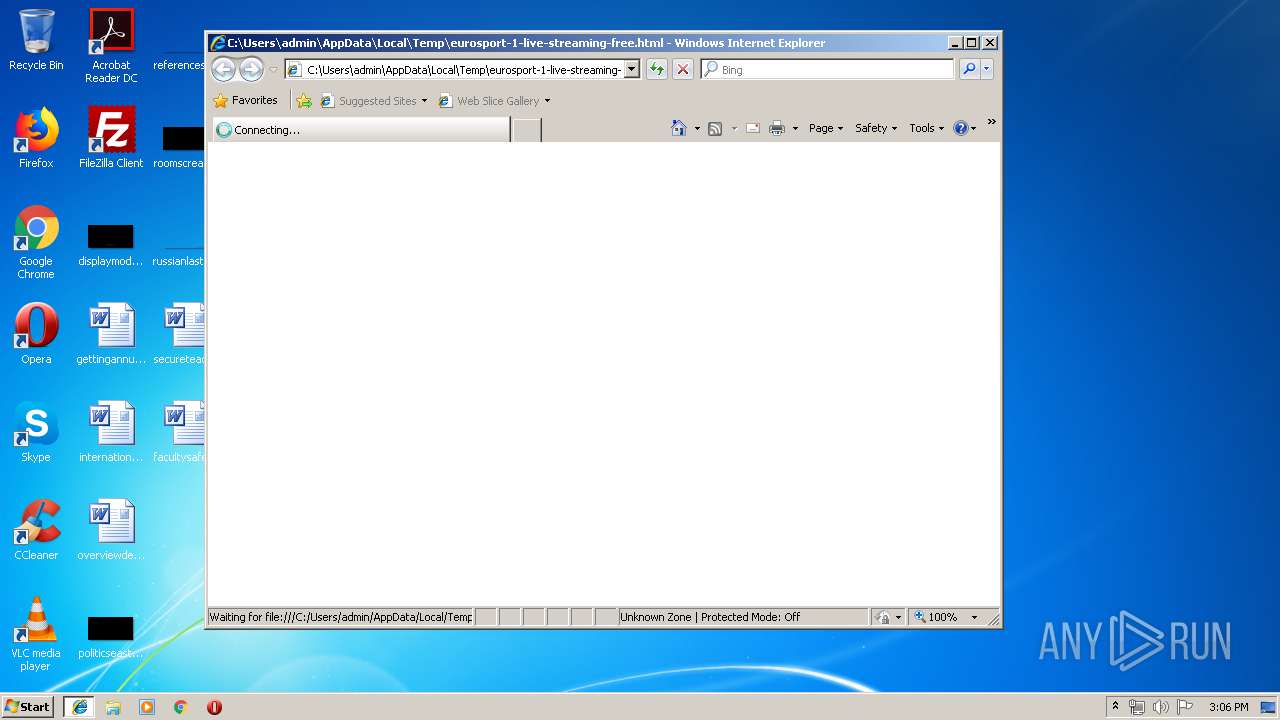Select gettingannu... Word document icon
The width and height of the screenshot is (1280, 720).
[111, 334]
